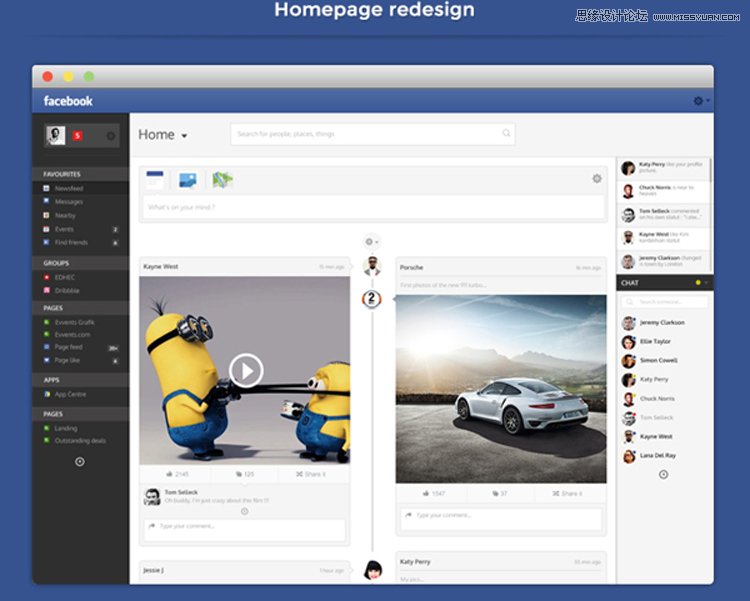This screenshot has height=601, width=750.
Task: Click the chat Search someone field
Action: (664, 302)
